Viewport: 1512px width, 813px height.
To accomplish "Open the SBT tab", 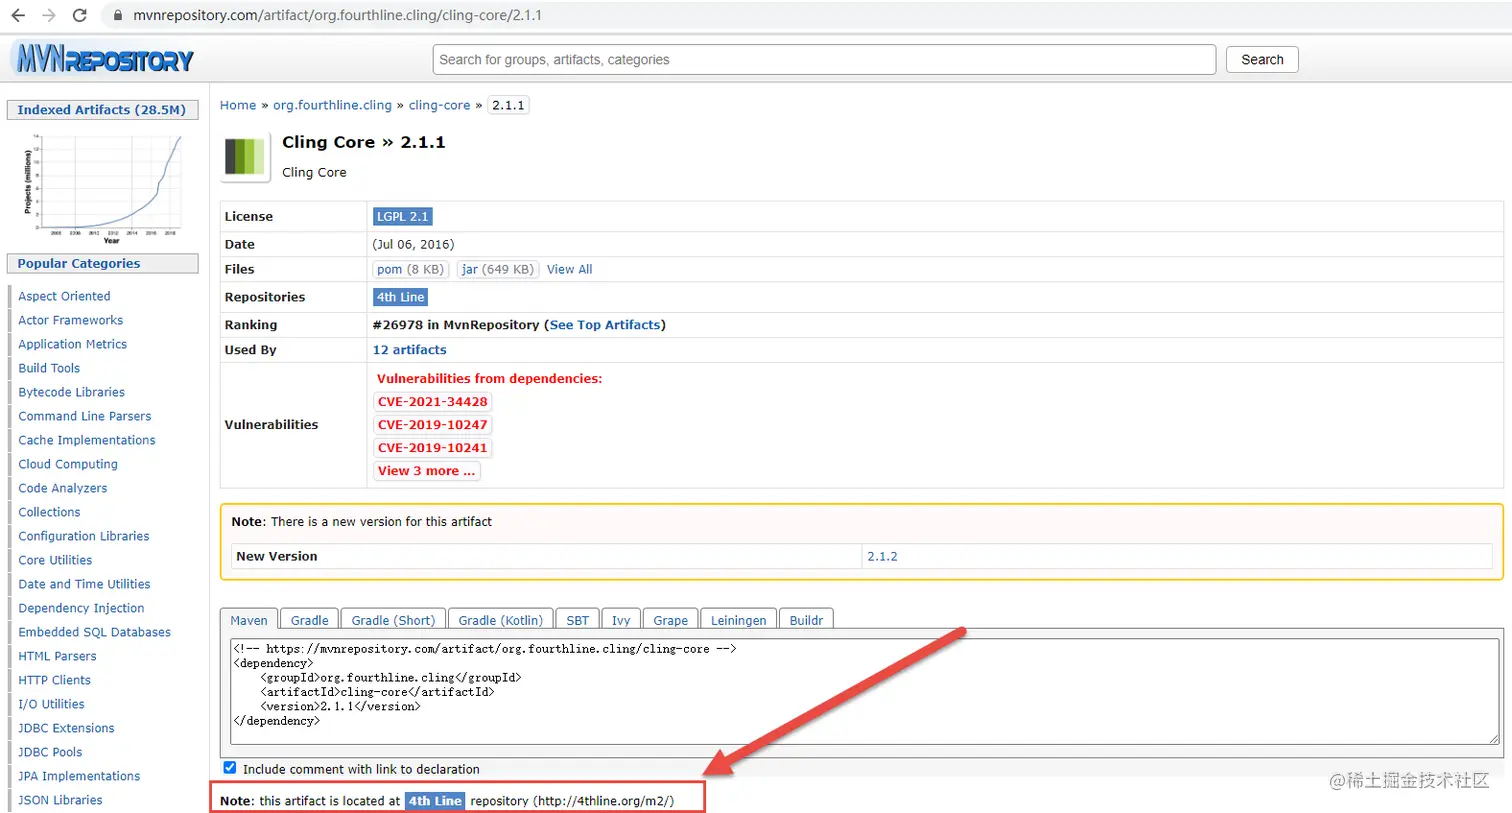I will click(577, 620).
